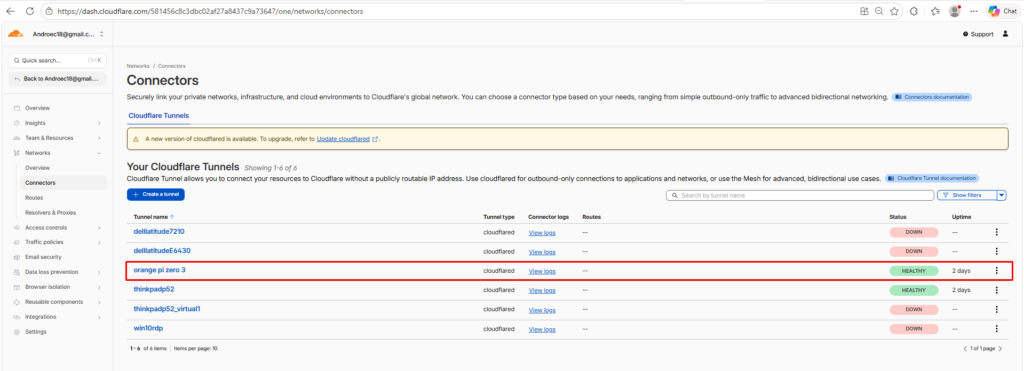
Task: Open View logs for thinkpadp52
Action: click(x=542, y=290)
